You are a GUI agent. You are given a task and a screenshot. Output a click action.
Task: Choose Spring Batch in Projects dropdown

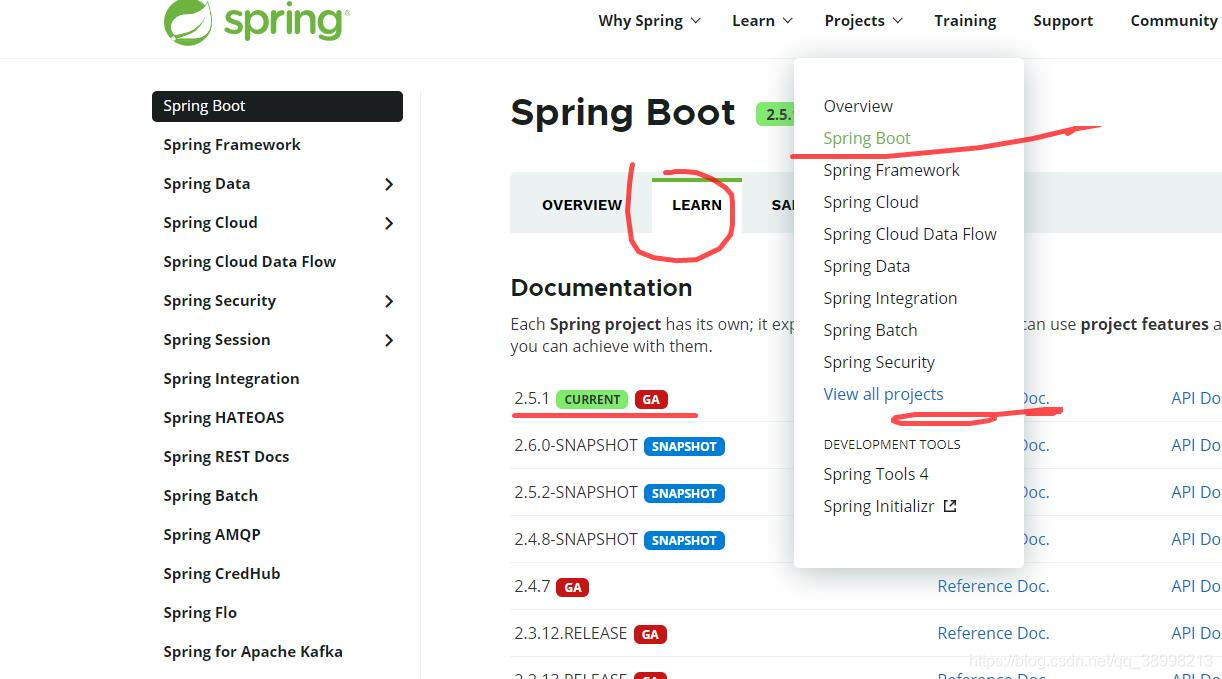(870, 330)
